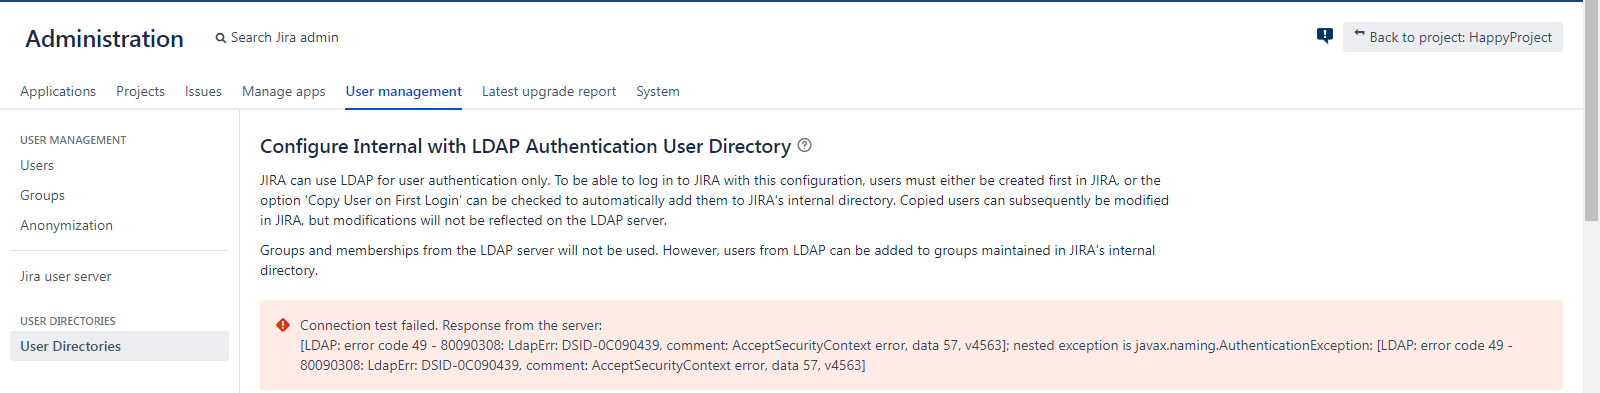Open the System tab
The height and width of the screenshot is (393, 1600).
coord(658,91)
